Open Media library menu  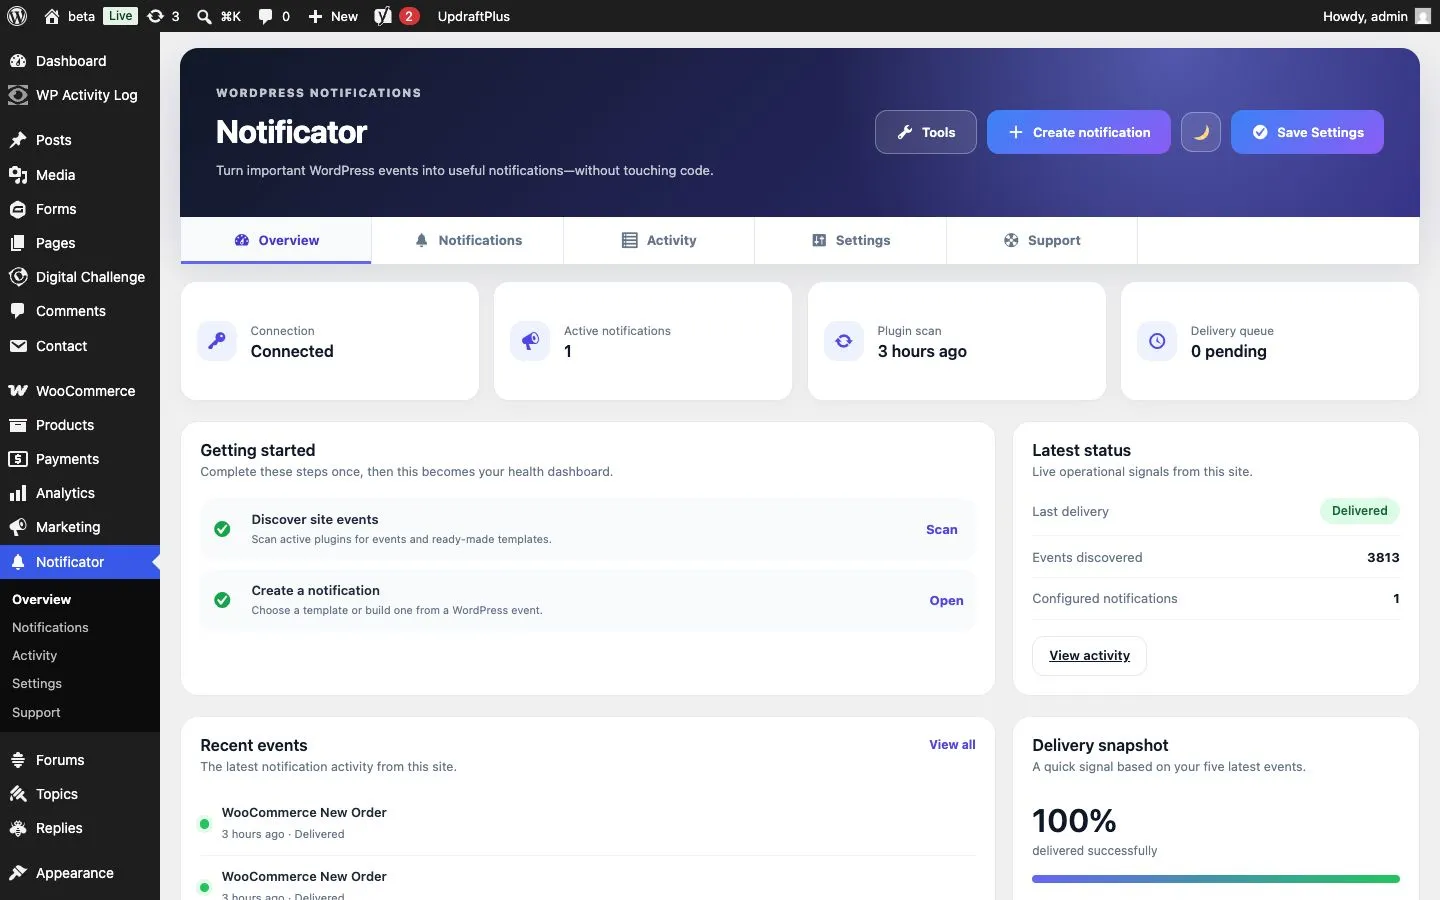(x=80, y=175)
